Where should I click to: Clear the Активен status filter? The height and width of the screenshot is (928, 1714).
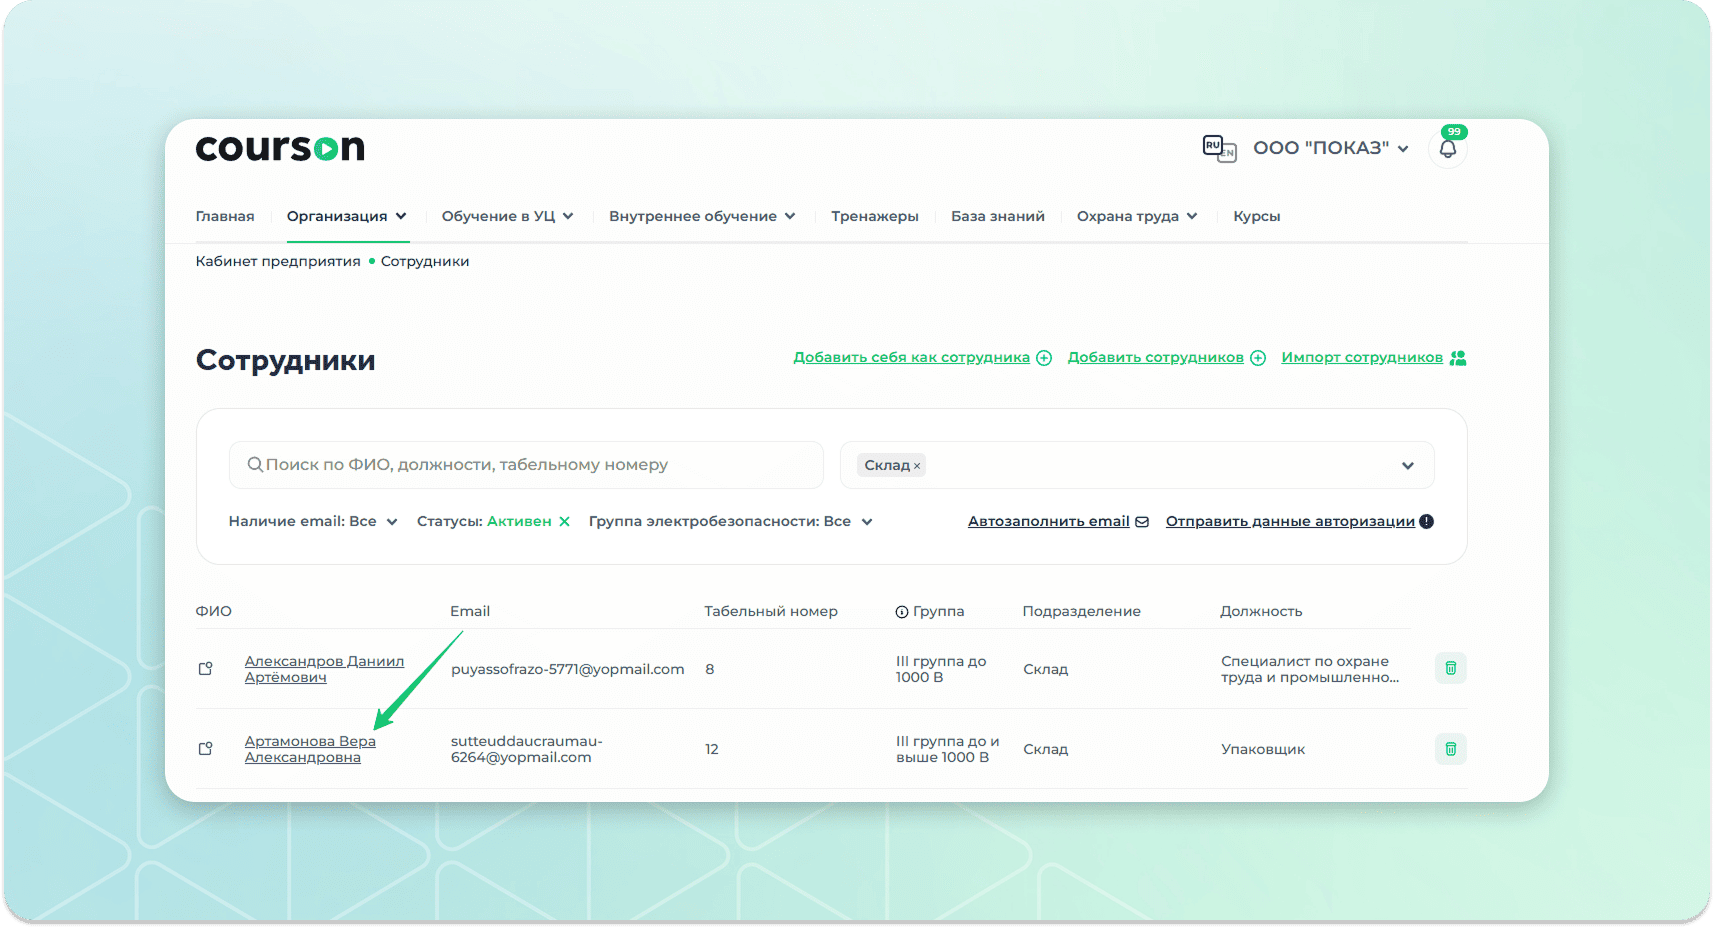564,521
